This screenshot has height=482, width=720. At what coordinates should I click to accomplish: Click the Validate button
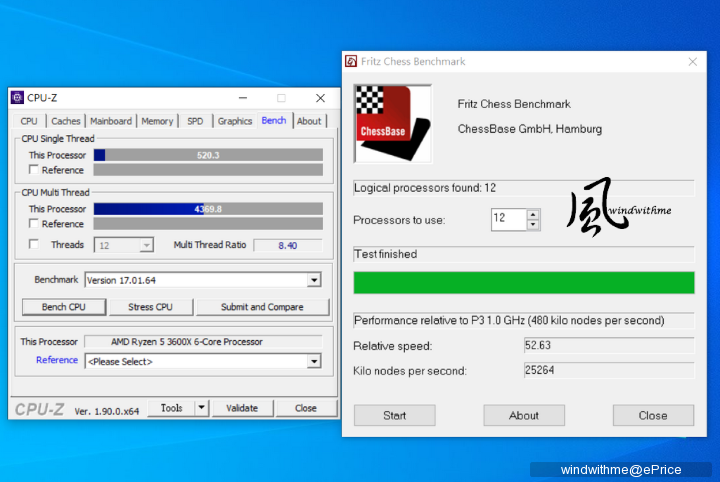242,408
